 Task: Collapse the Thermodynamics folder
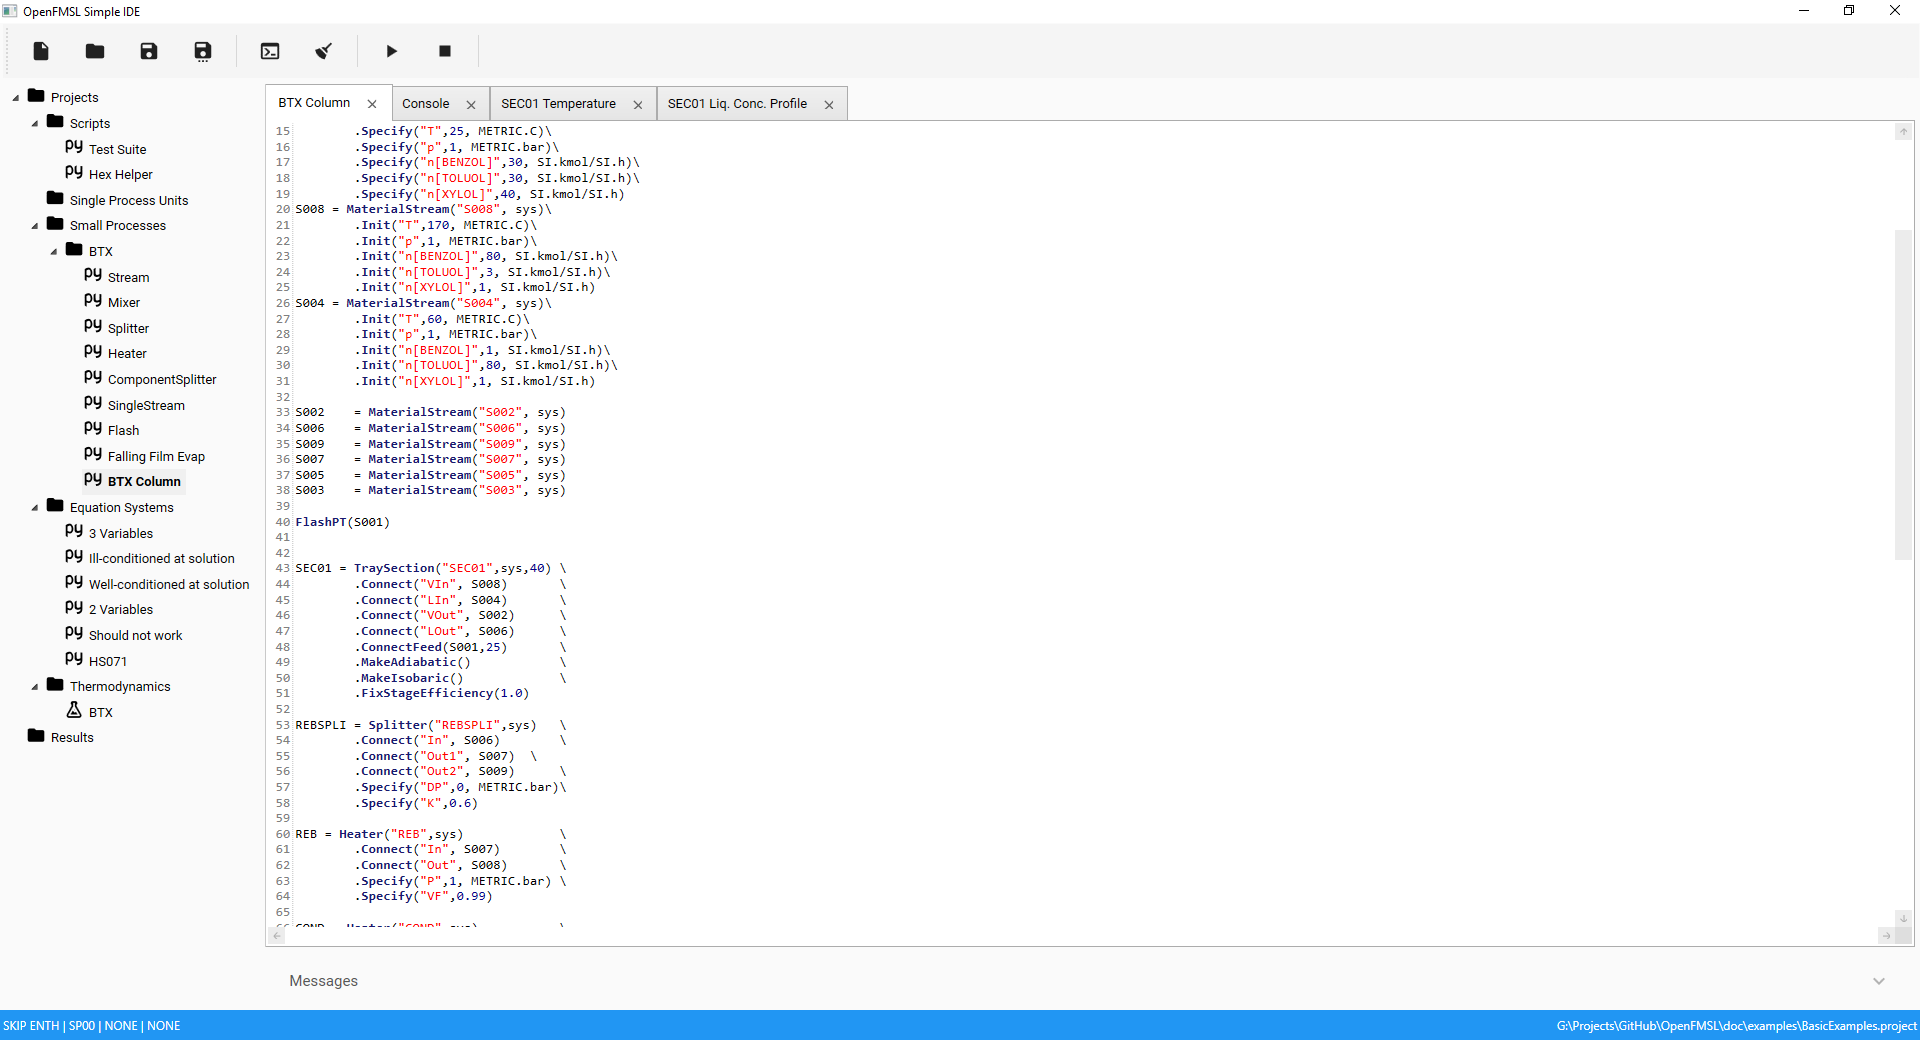[35, 687]
